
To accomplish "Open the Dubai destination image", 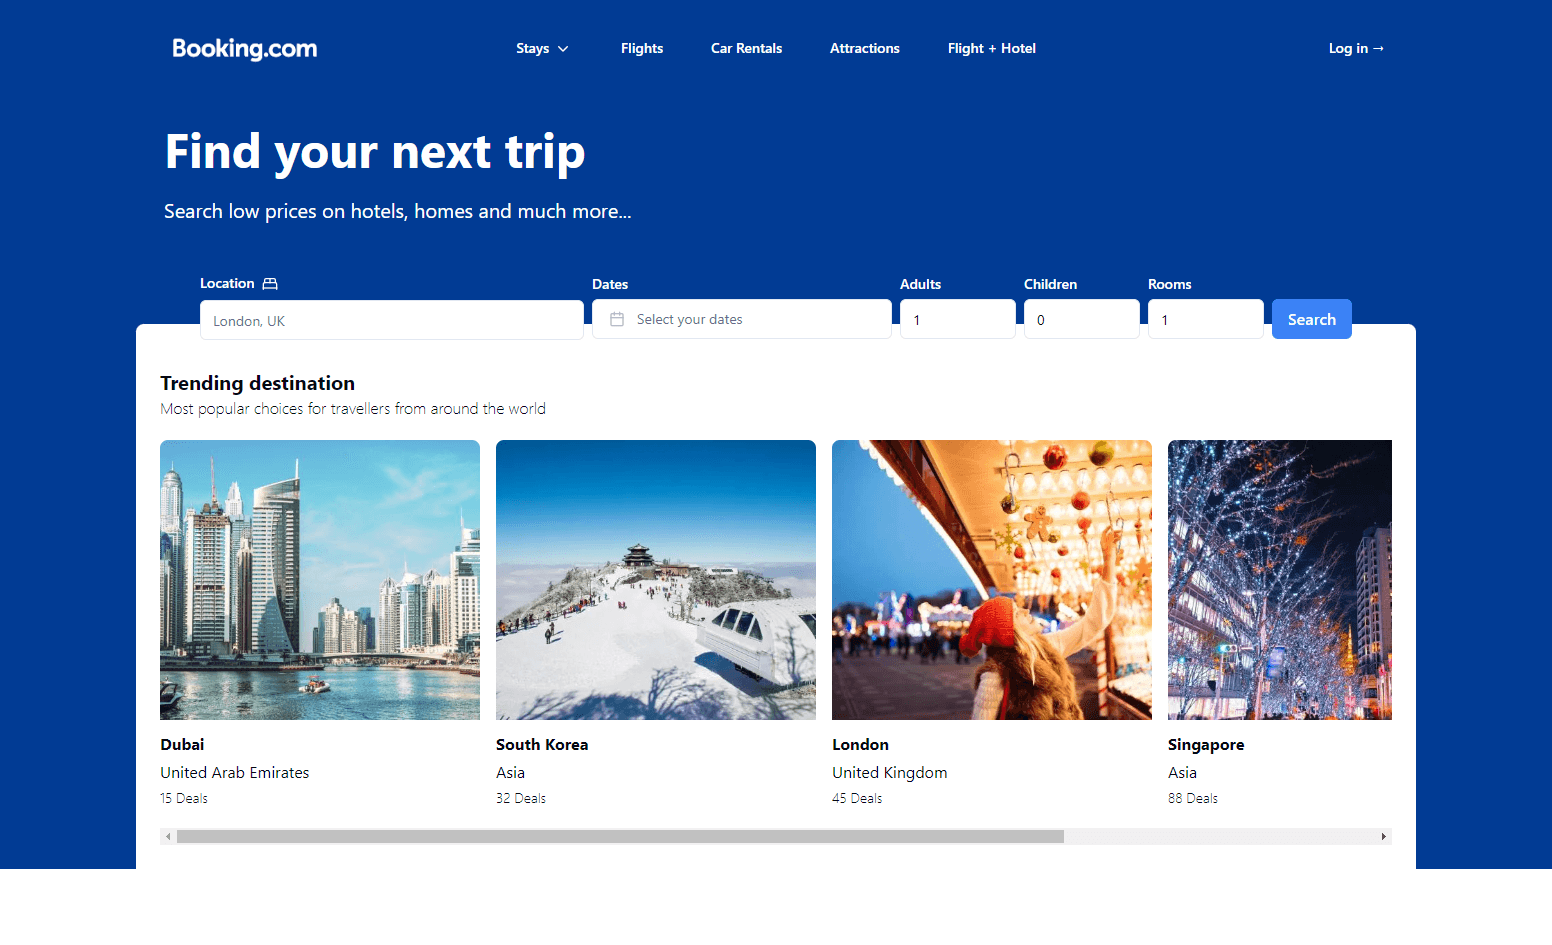I will 320,580.
